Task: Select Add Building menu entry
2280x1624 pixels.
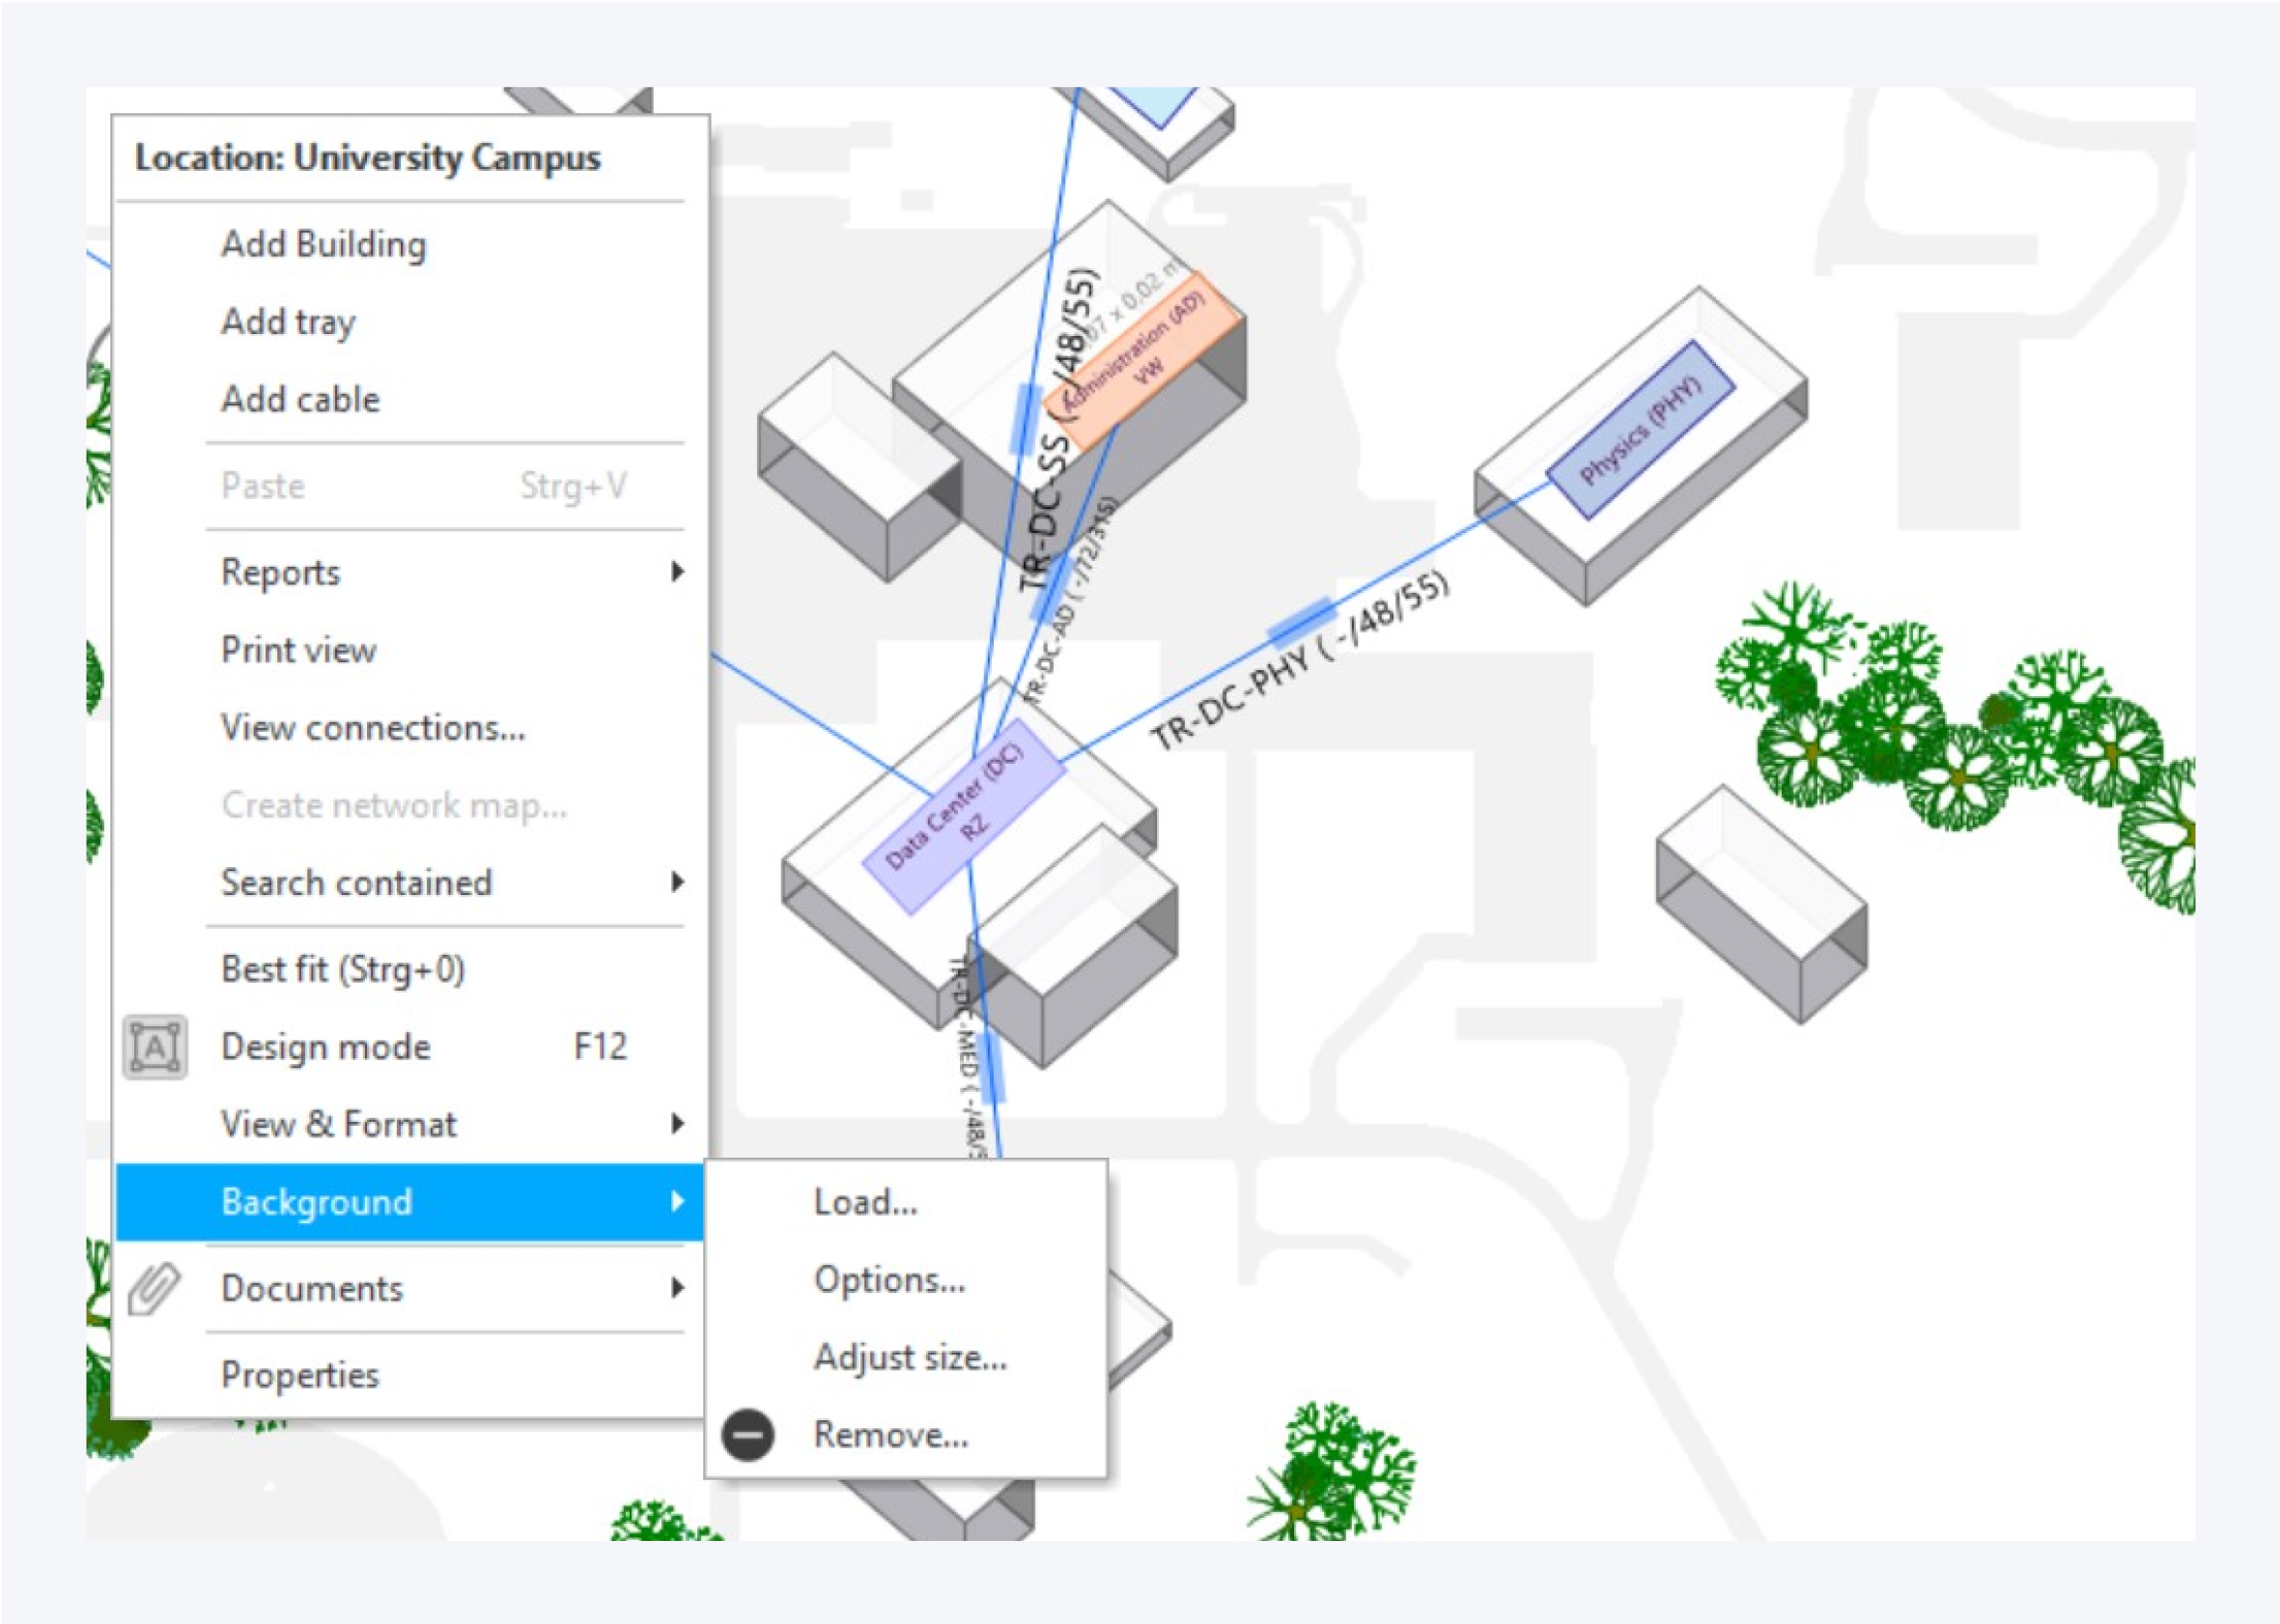Action: pyautogui.click(x=323, y=244)
